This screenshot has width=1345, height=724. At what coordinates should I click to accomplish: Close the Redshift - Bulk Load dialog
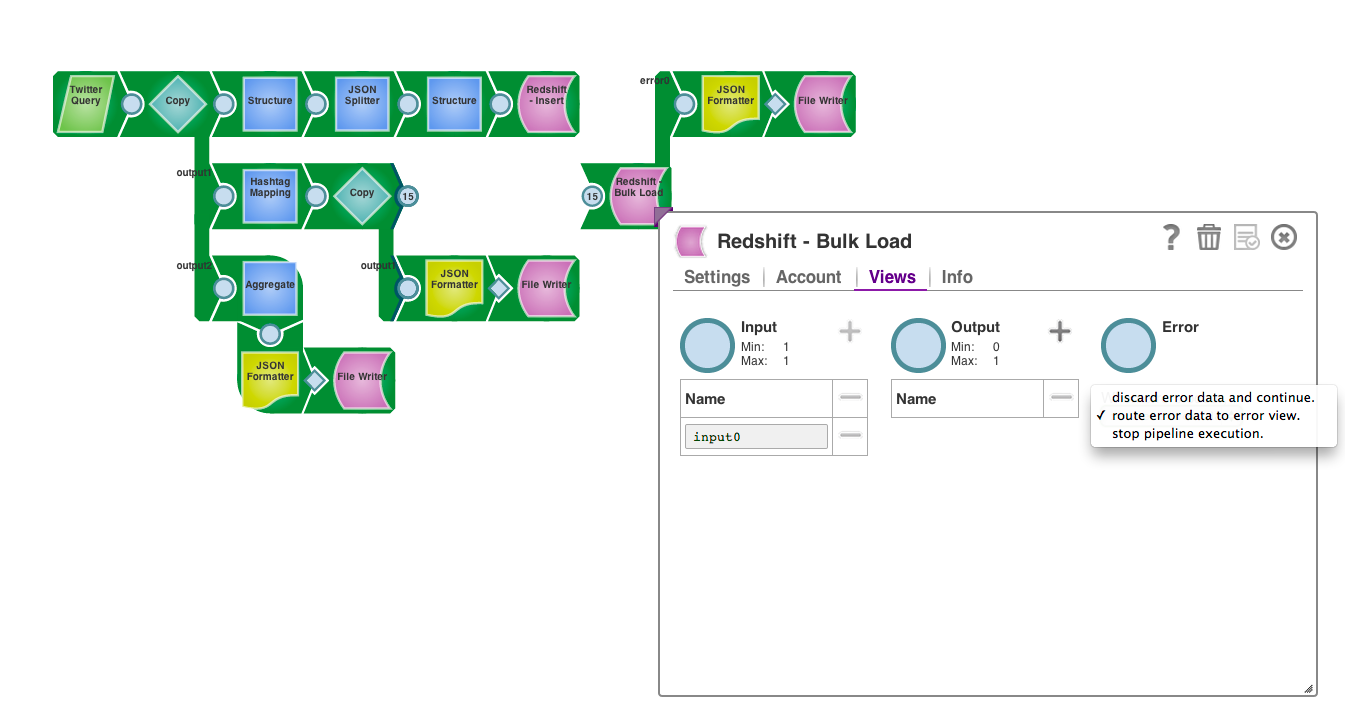(1284, 237)
